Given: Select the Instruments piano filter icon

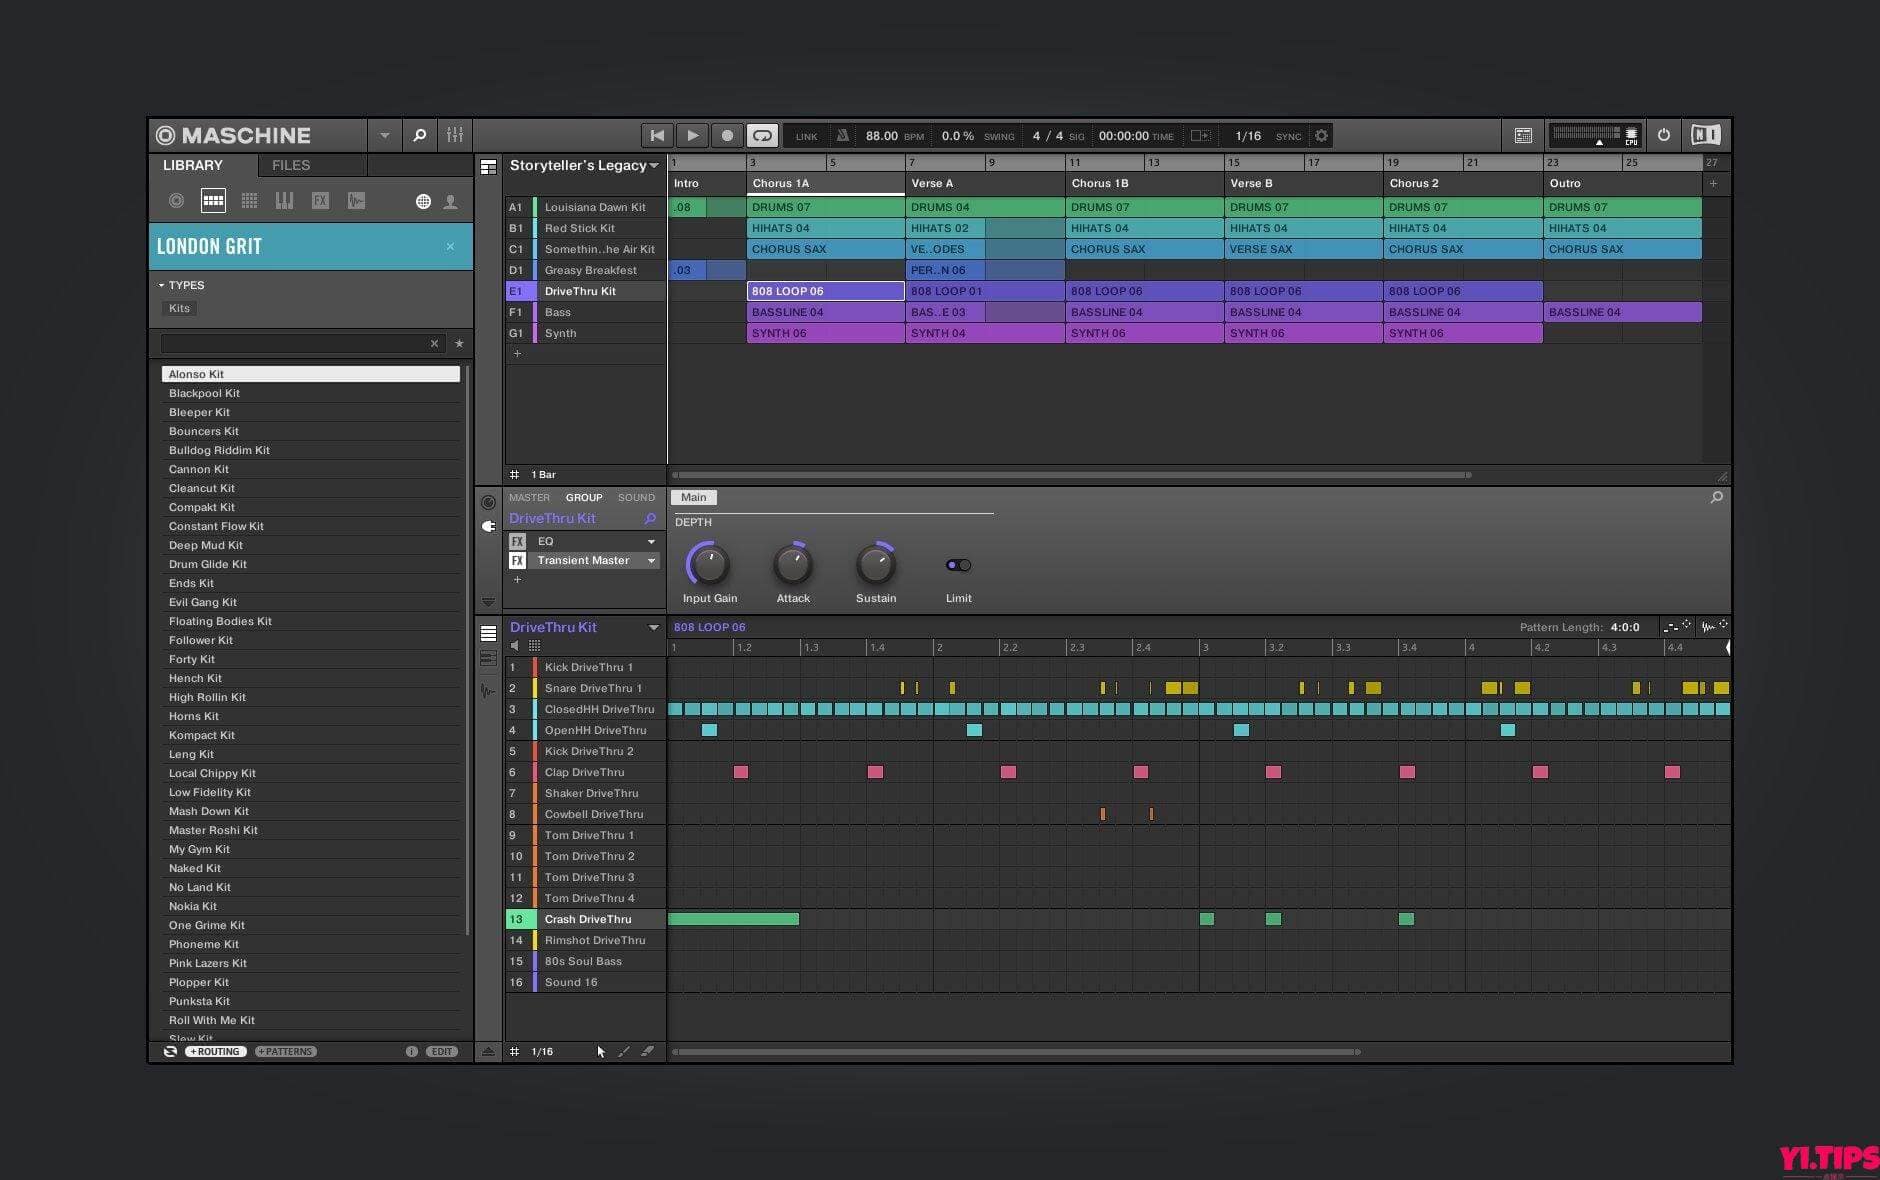Looking at the screenshot, I should click(x=285, y=201).
